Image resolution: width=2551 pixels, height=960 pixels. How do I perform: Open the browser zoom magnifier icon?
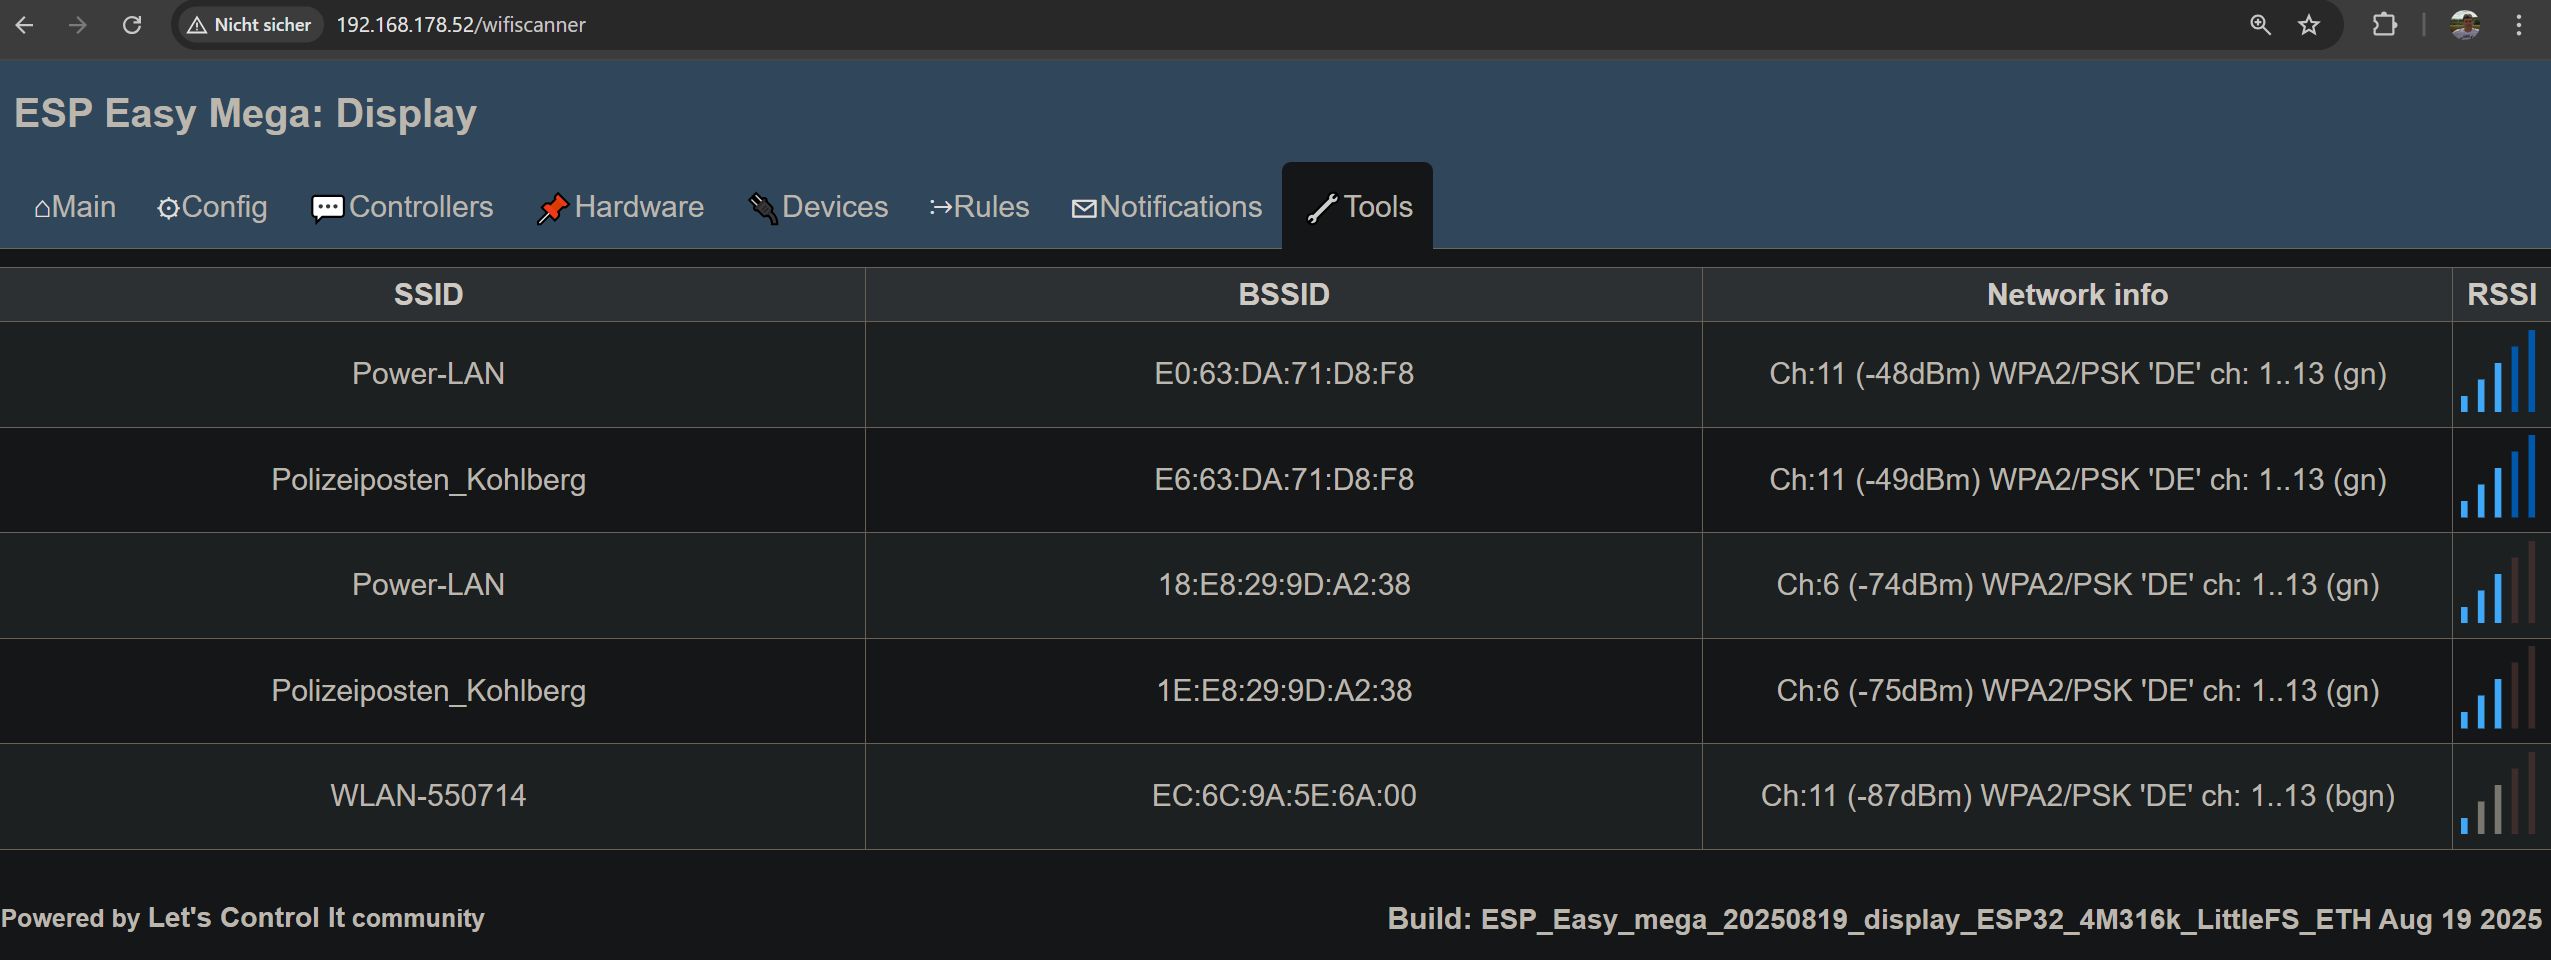[x=2260, y=25]
